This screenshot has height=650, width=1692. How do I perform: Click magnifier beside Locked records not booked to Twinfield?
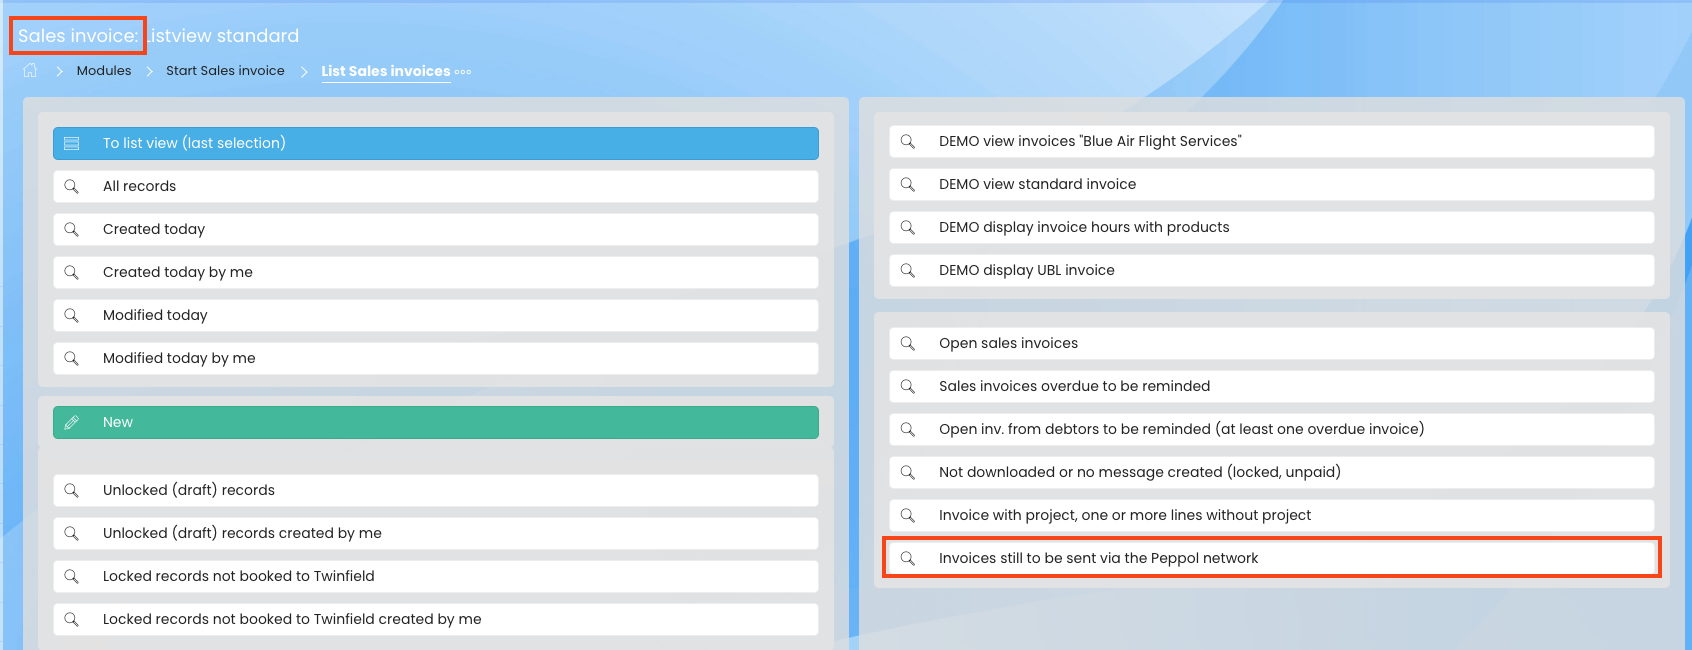[72, 576]
